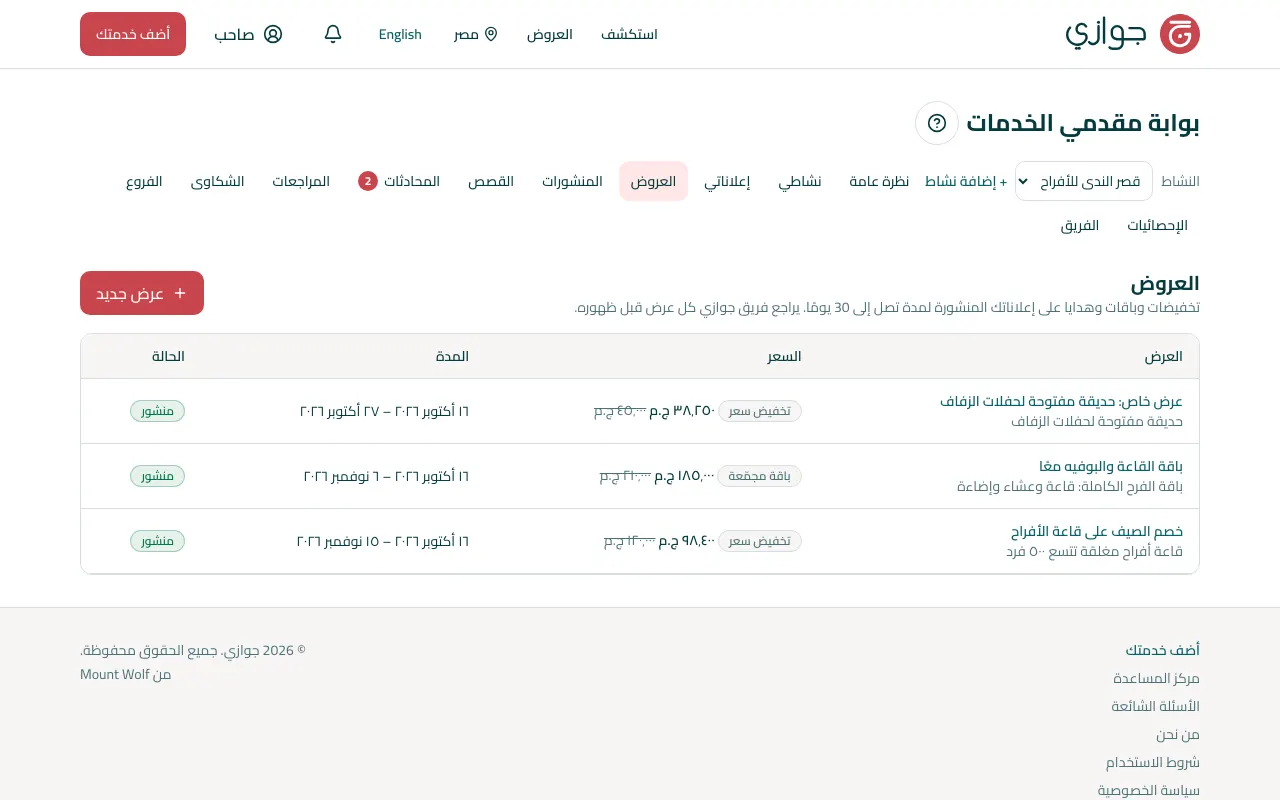Switch to the الشكاوى tab
Viewport: 1280px width, 800px height.
point(218,181)
